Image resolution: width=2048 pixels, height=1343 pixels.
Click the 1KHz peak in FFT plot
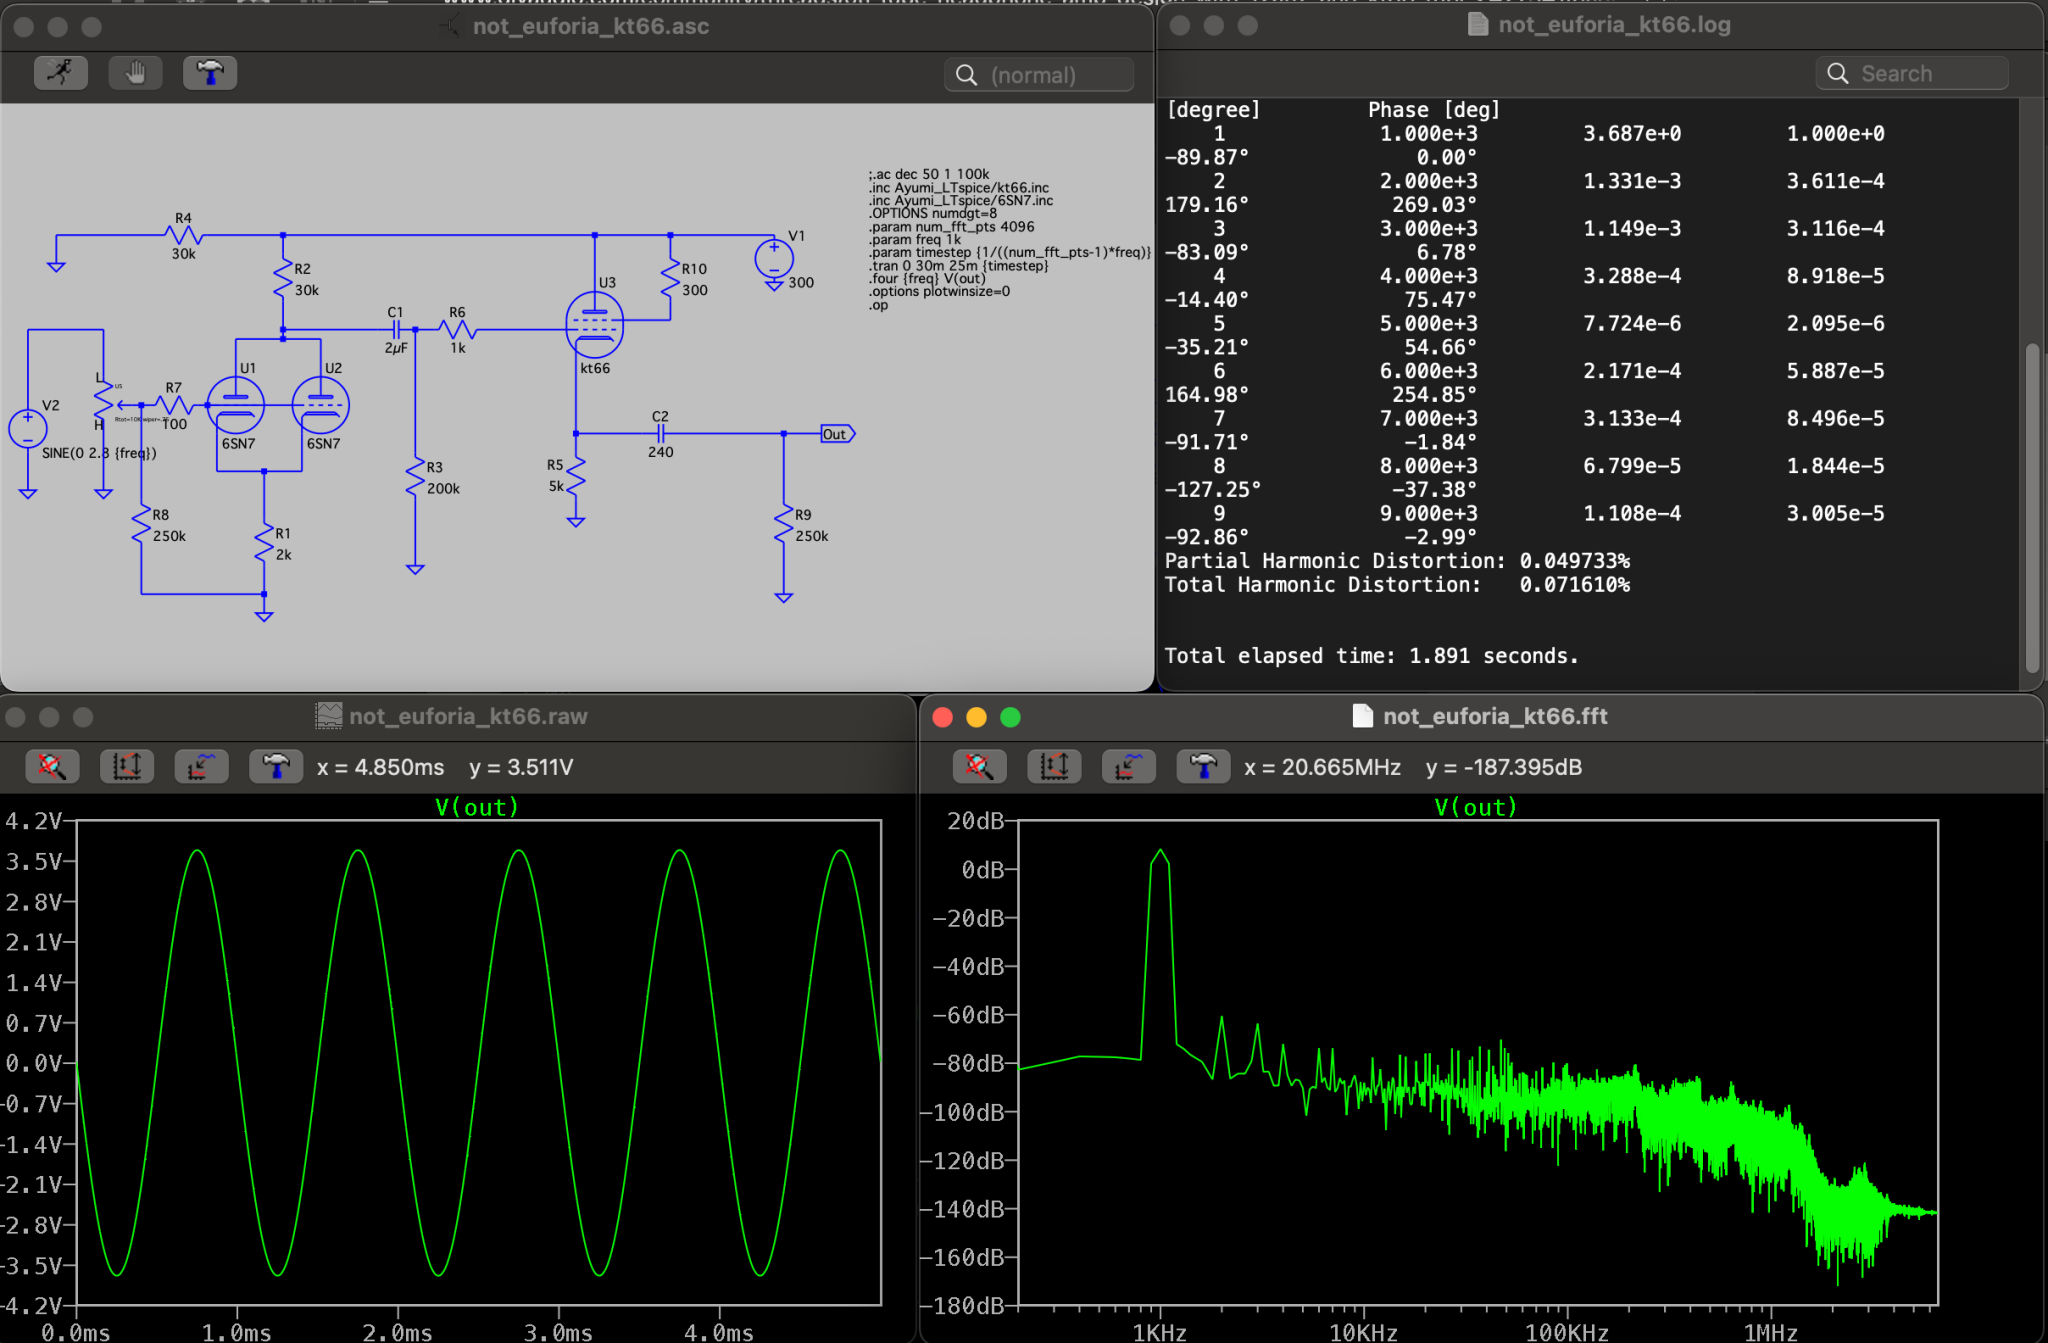1160,853
